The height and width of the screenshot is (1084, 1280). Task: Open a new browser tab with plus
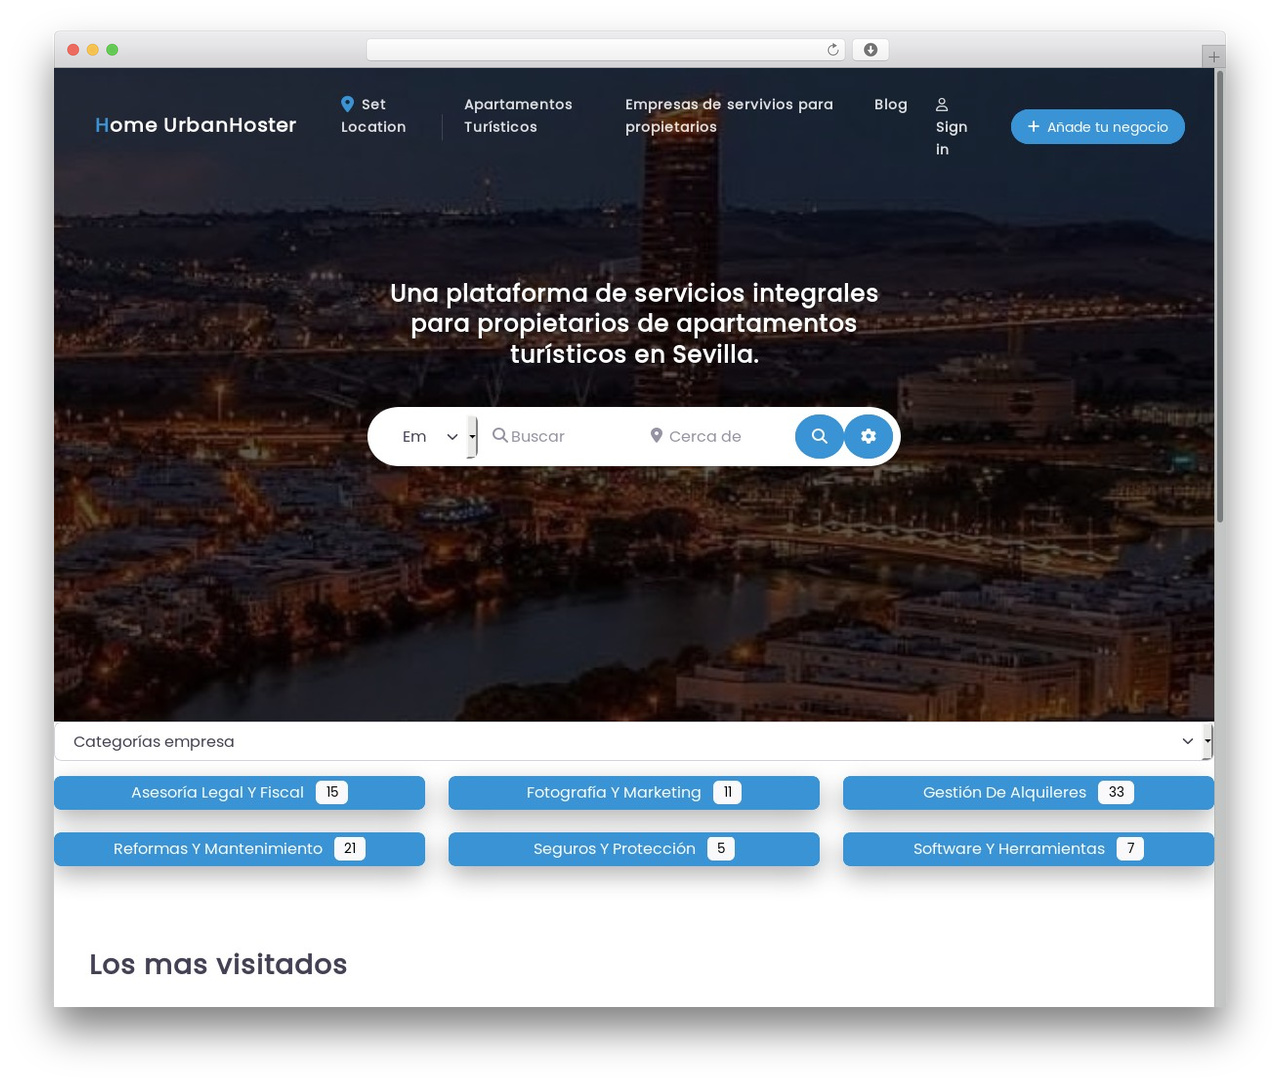click(x=1213, y=57)
